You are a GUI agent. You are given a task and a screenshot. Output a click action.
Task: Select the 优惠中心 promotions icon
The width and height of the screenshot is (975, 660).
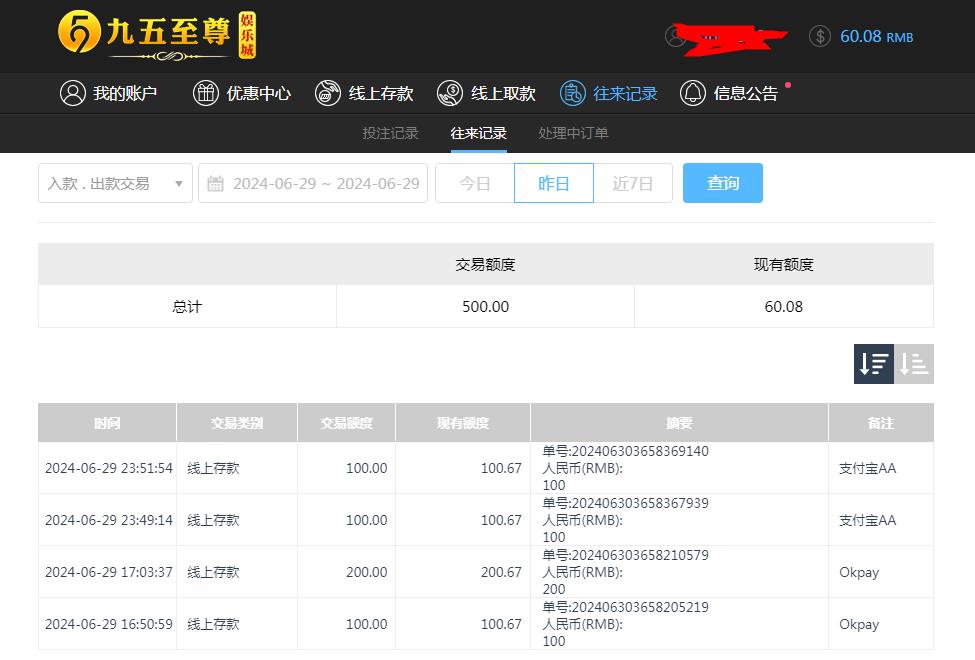pos(206,93)
